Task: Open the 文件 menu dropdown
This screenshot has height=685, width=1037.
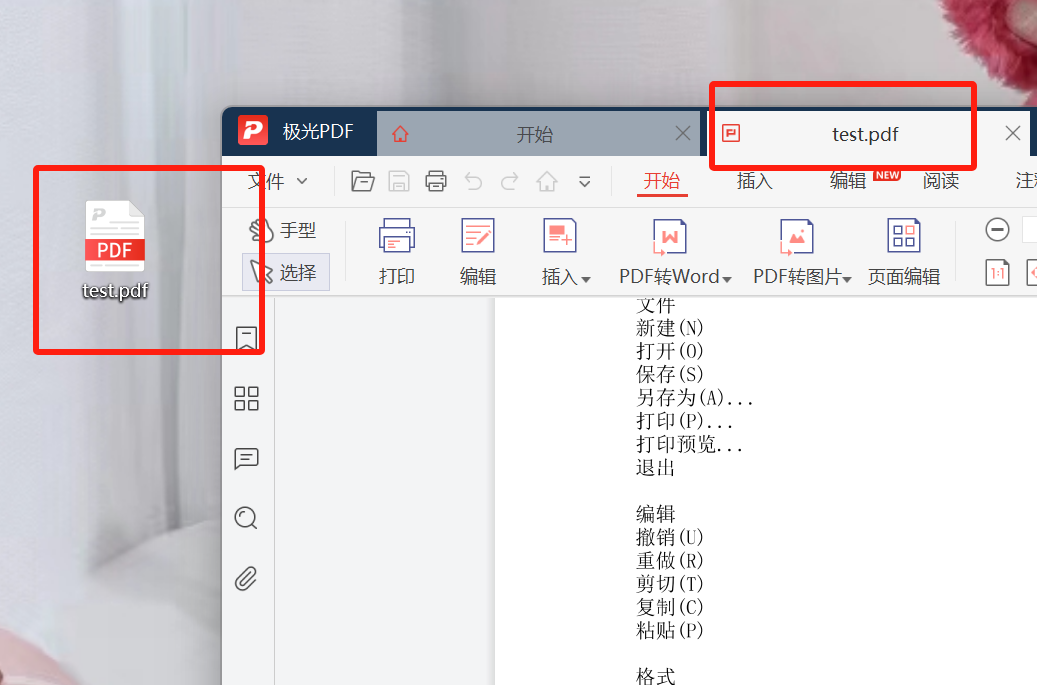Action: 278,181
